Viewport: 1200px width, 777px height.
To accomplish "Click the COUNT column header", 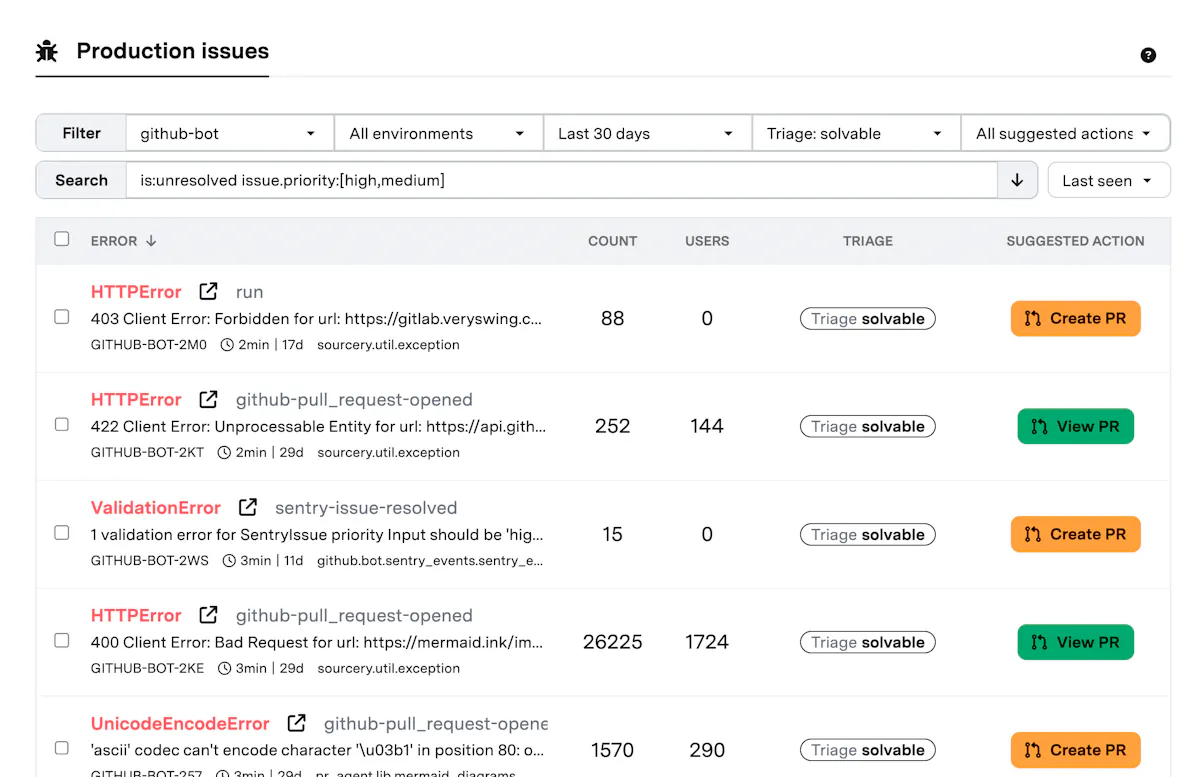I will pos(613,241).
